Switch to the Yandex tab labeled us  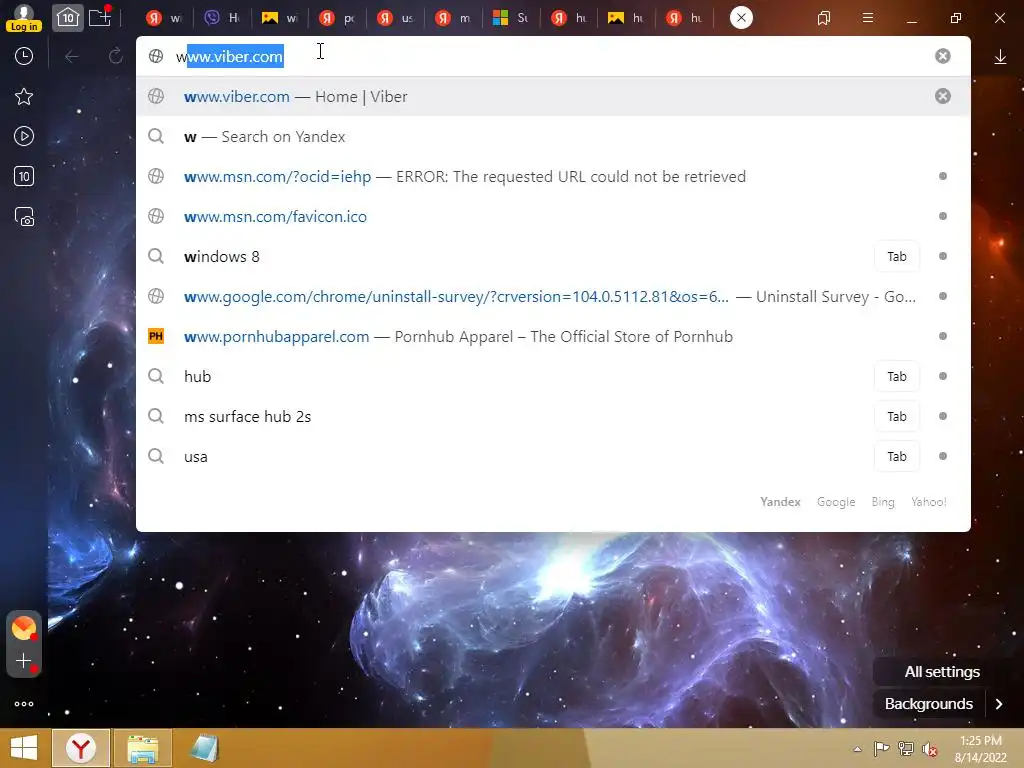[x=396, y=18]
